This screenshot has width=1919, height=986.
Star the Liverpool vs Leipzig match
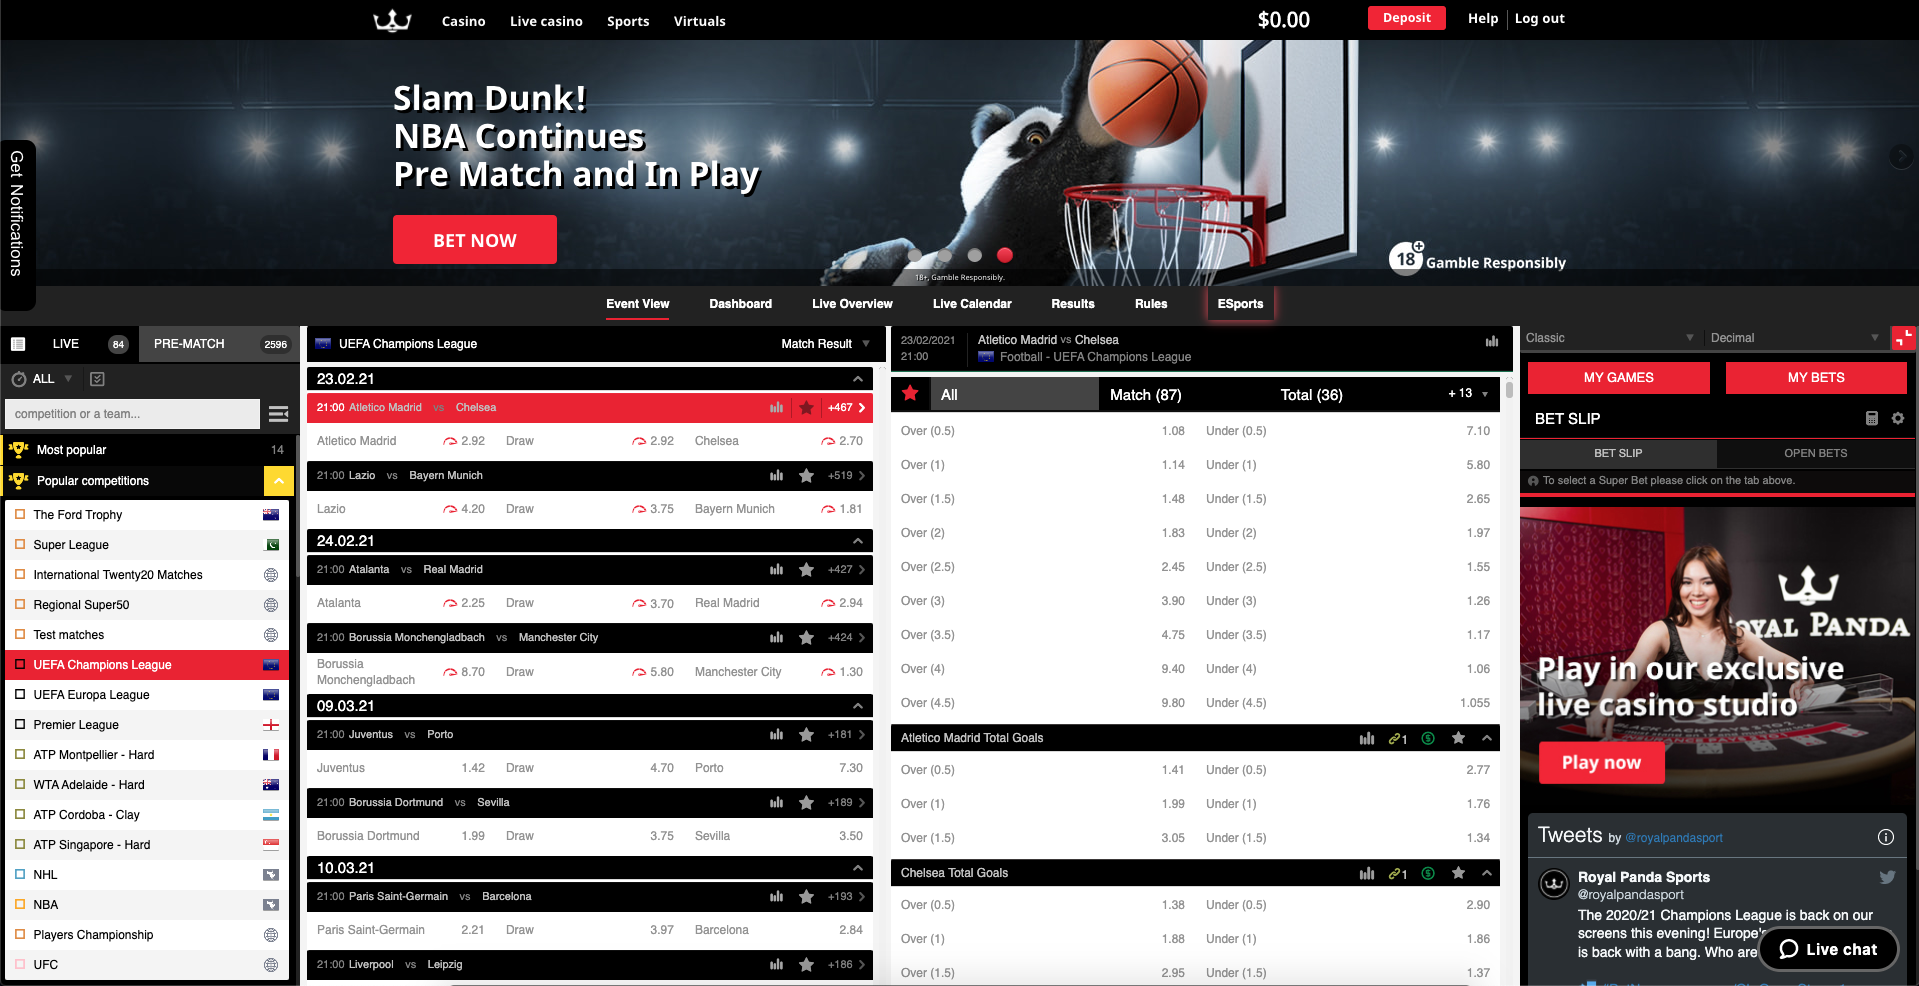point(806,965)
